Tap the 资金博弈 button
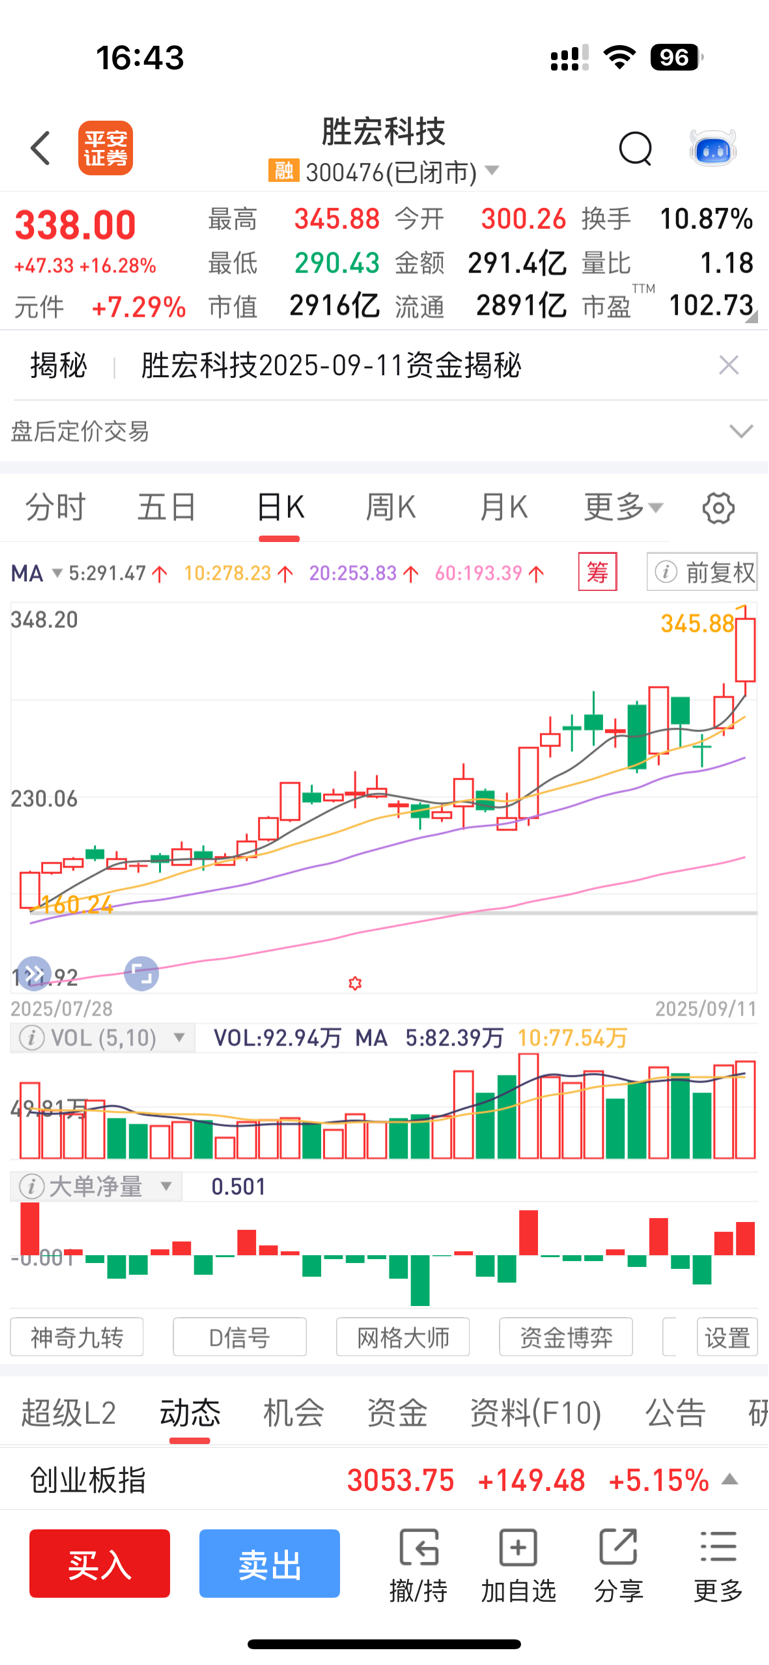Screen dimensions: 769x1665 566,1337
